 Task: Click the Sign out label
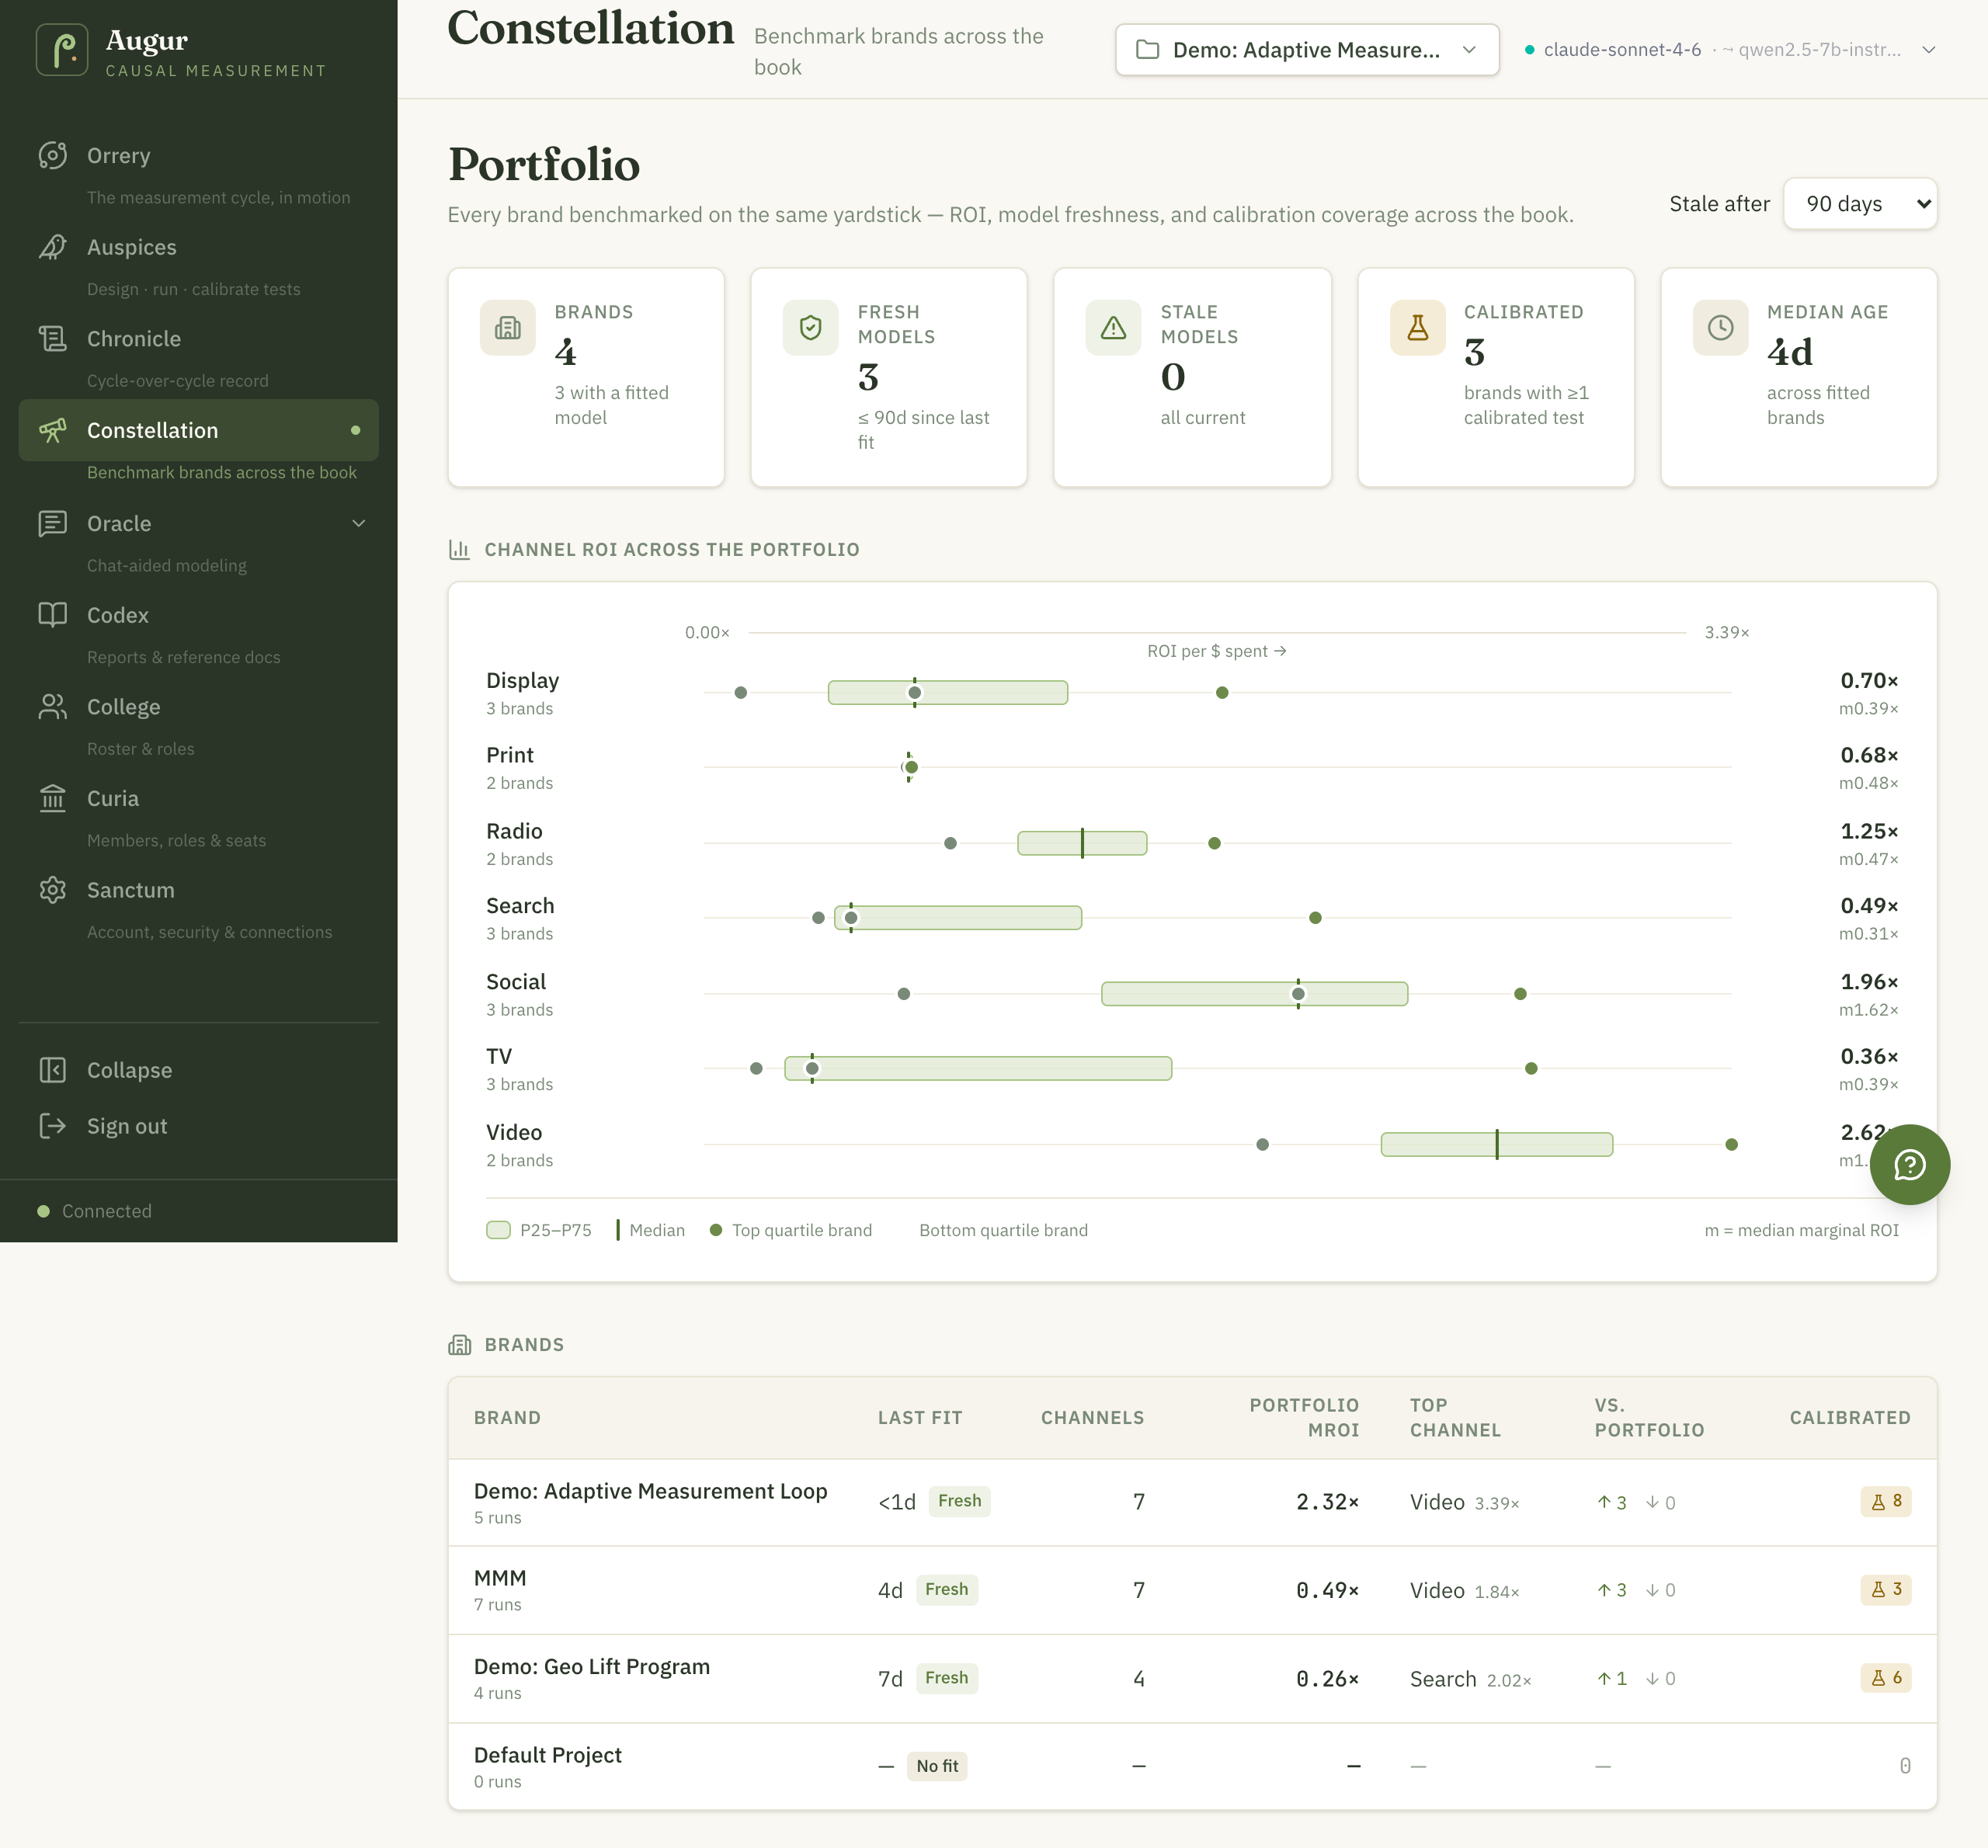point(127,1126)
